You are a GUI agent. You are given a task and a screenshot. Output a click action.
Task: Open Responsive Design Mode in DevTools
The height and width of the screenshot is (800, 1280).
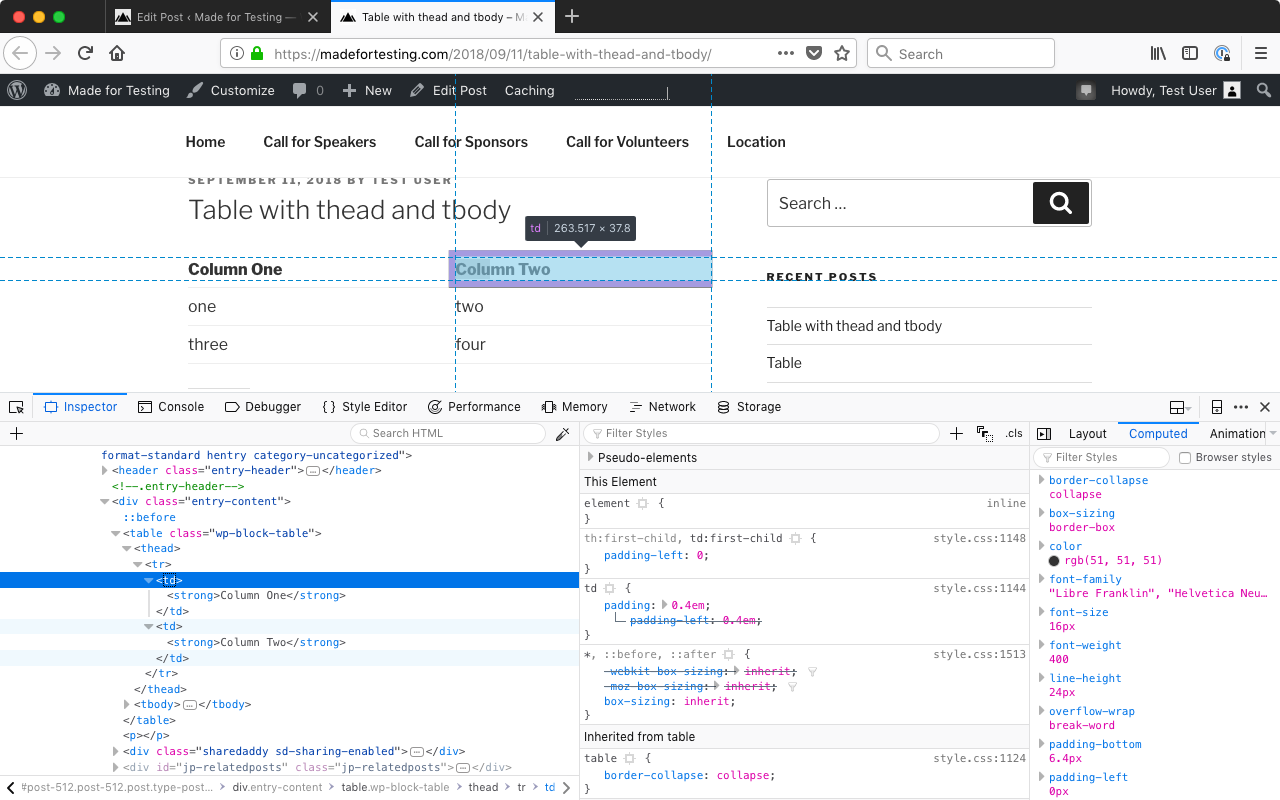[1216, 406]
